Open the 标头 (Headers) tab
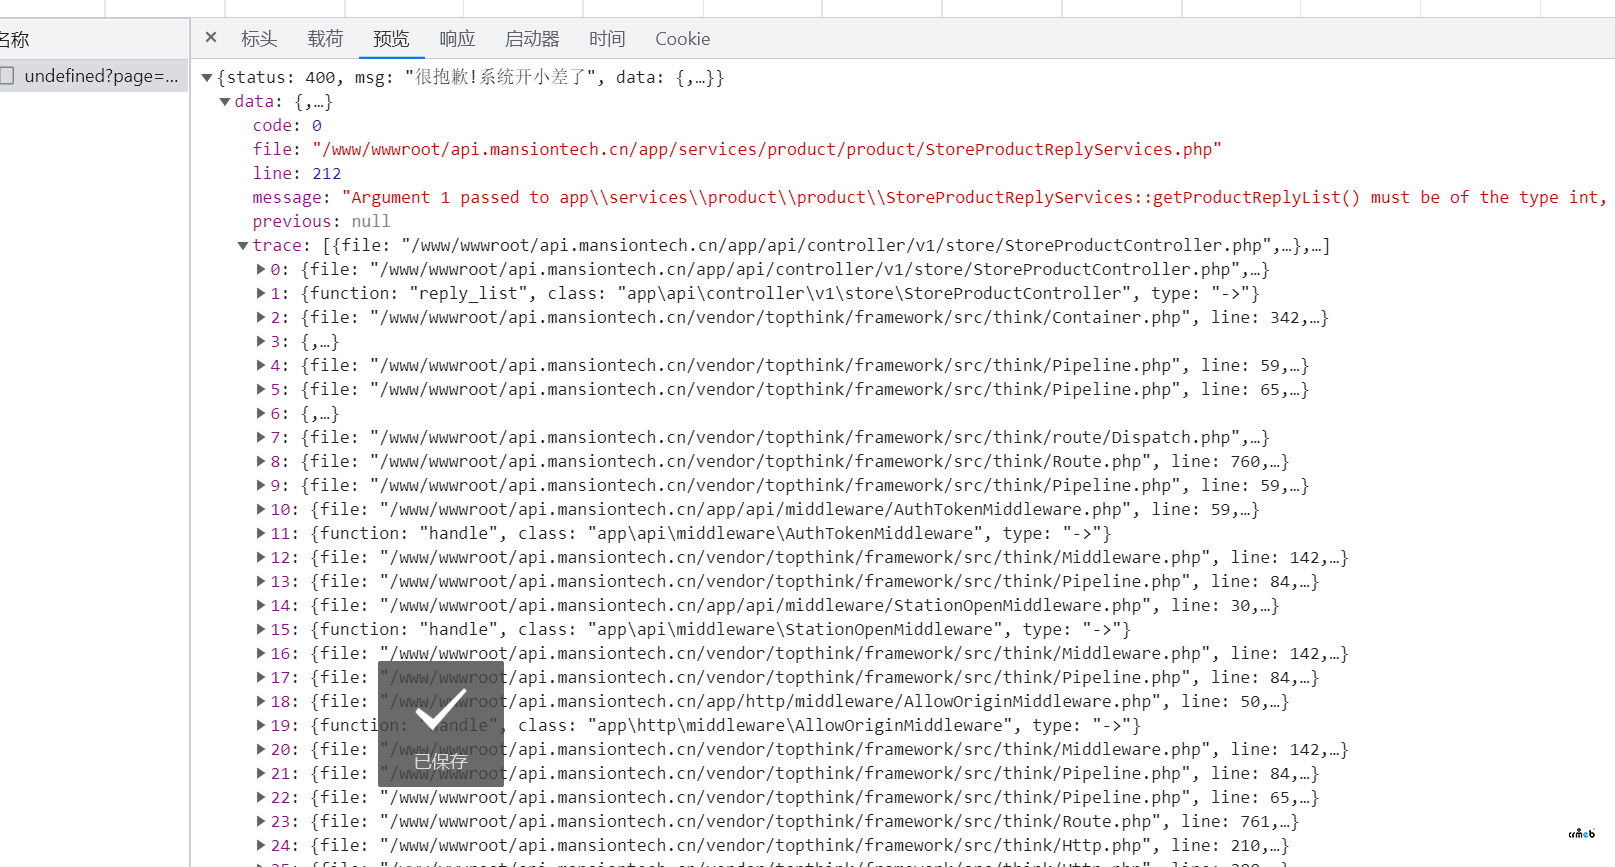The height and width of the screenshot is (867, 1615). pos(259,39)
